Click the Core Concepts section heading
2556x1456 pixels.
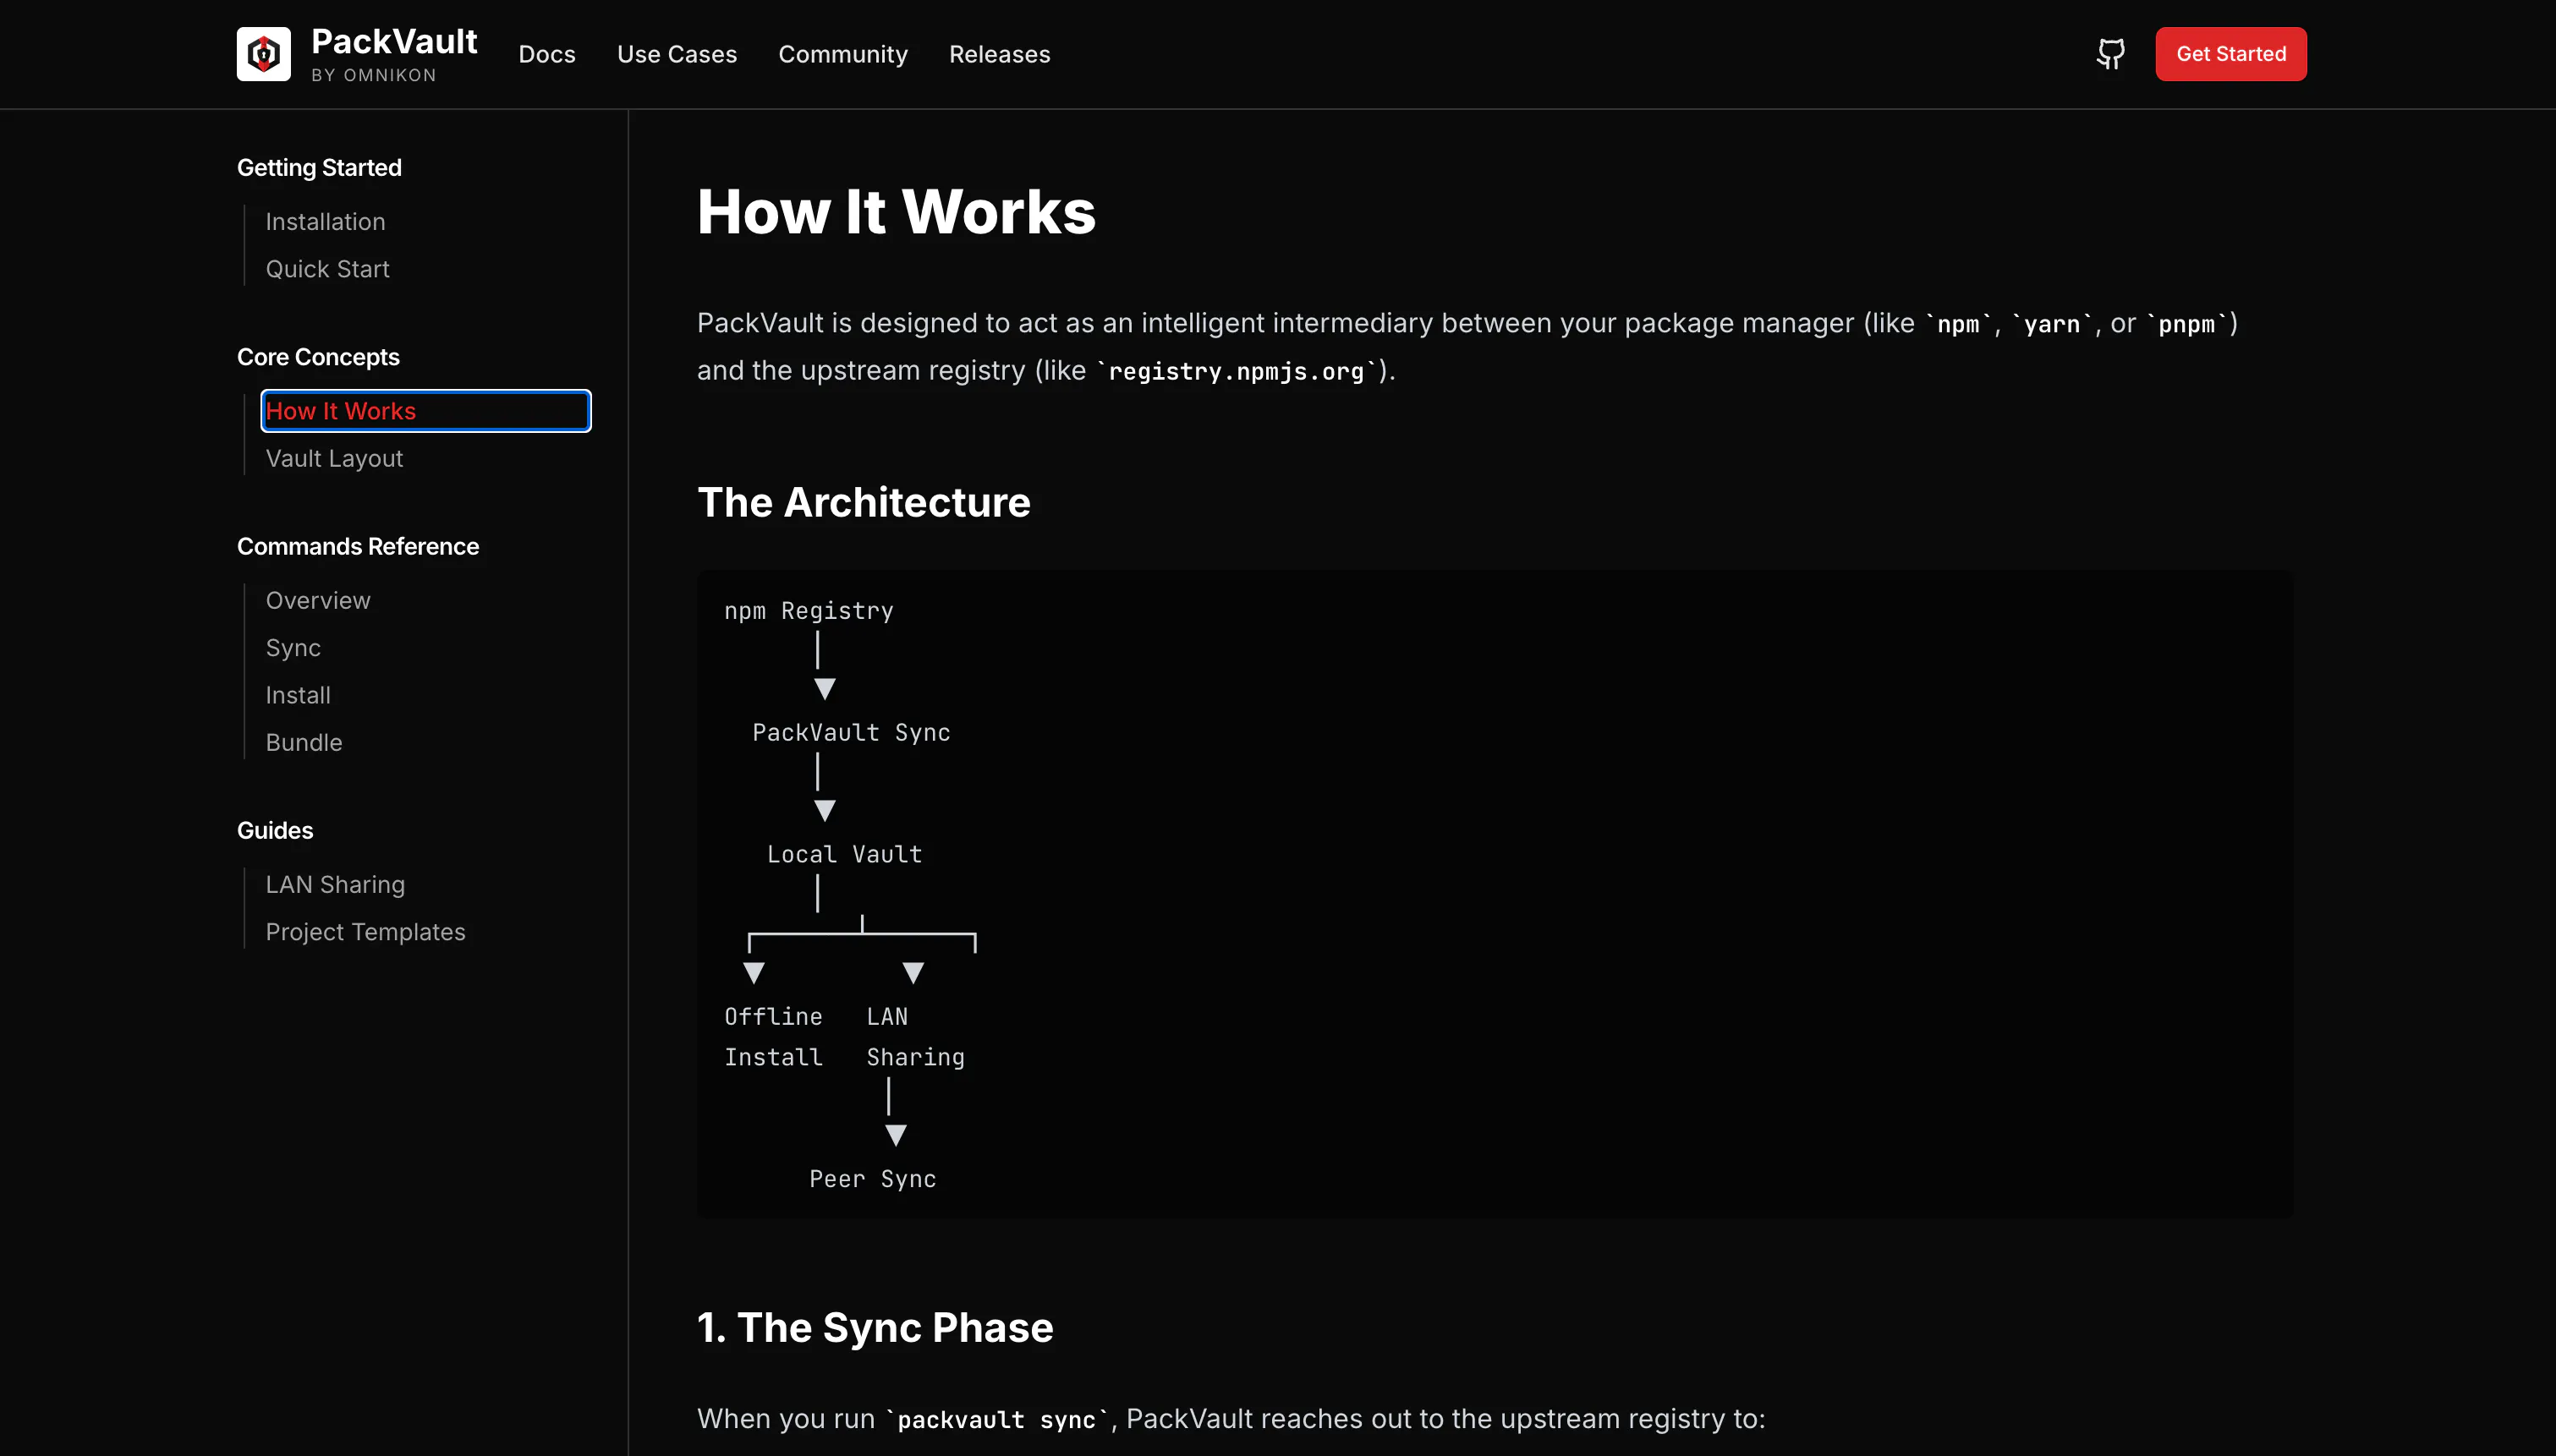point(318,357)
